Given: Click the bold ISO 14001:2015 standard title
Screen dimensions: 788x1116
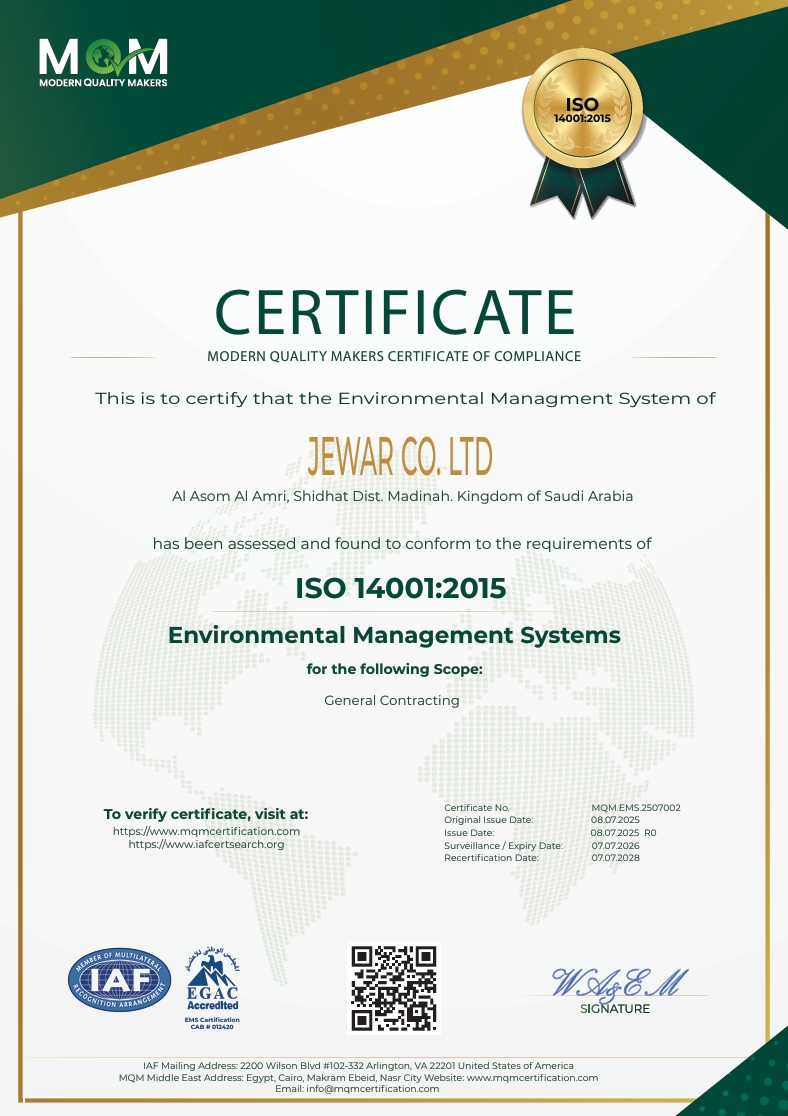Looking at the screenshot, I should pyautogui.click(x=401, y=588).
